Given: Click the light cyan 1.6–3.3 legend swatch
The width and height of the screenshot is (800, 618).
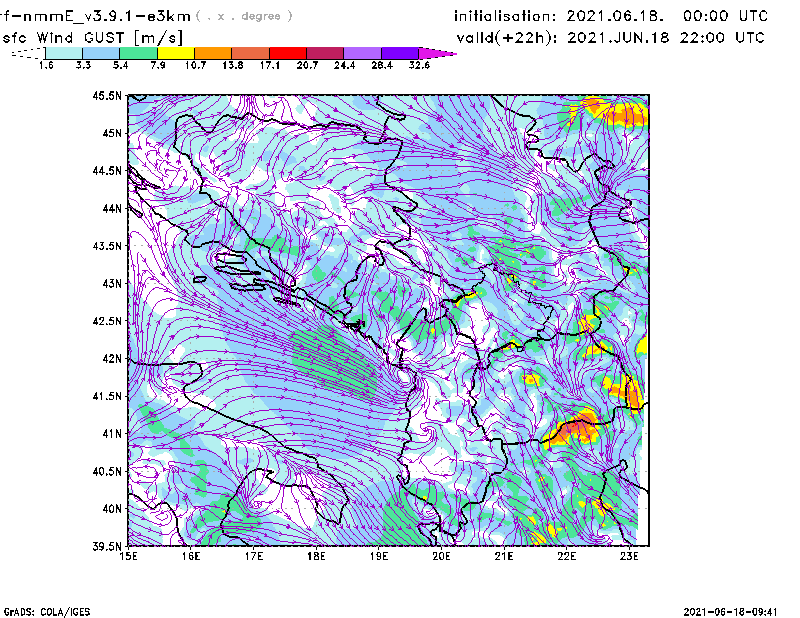Looking at the screenshot, I should point(64,53).
